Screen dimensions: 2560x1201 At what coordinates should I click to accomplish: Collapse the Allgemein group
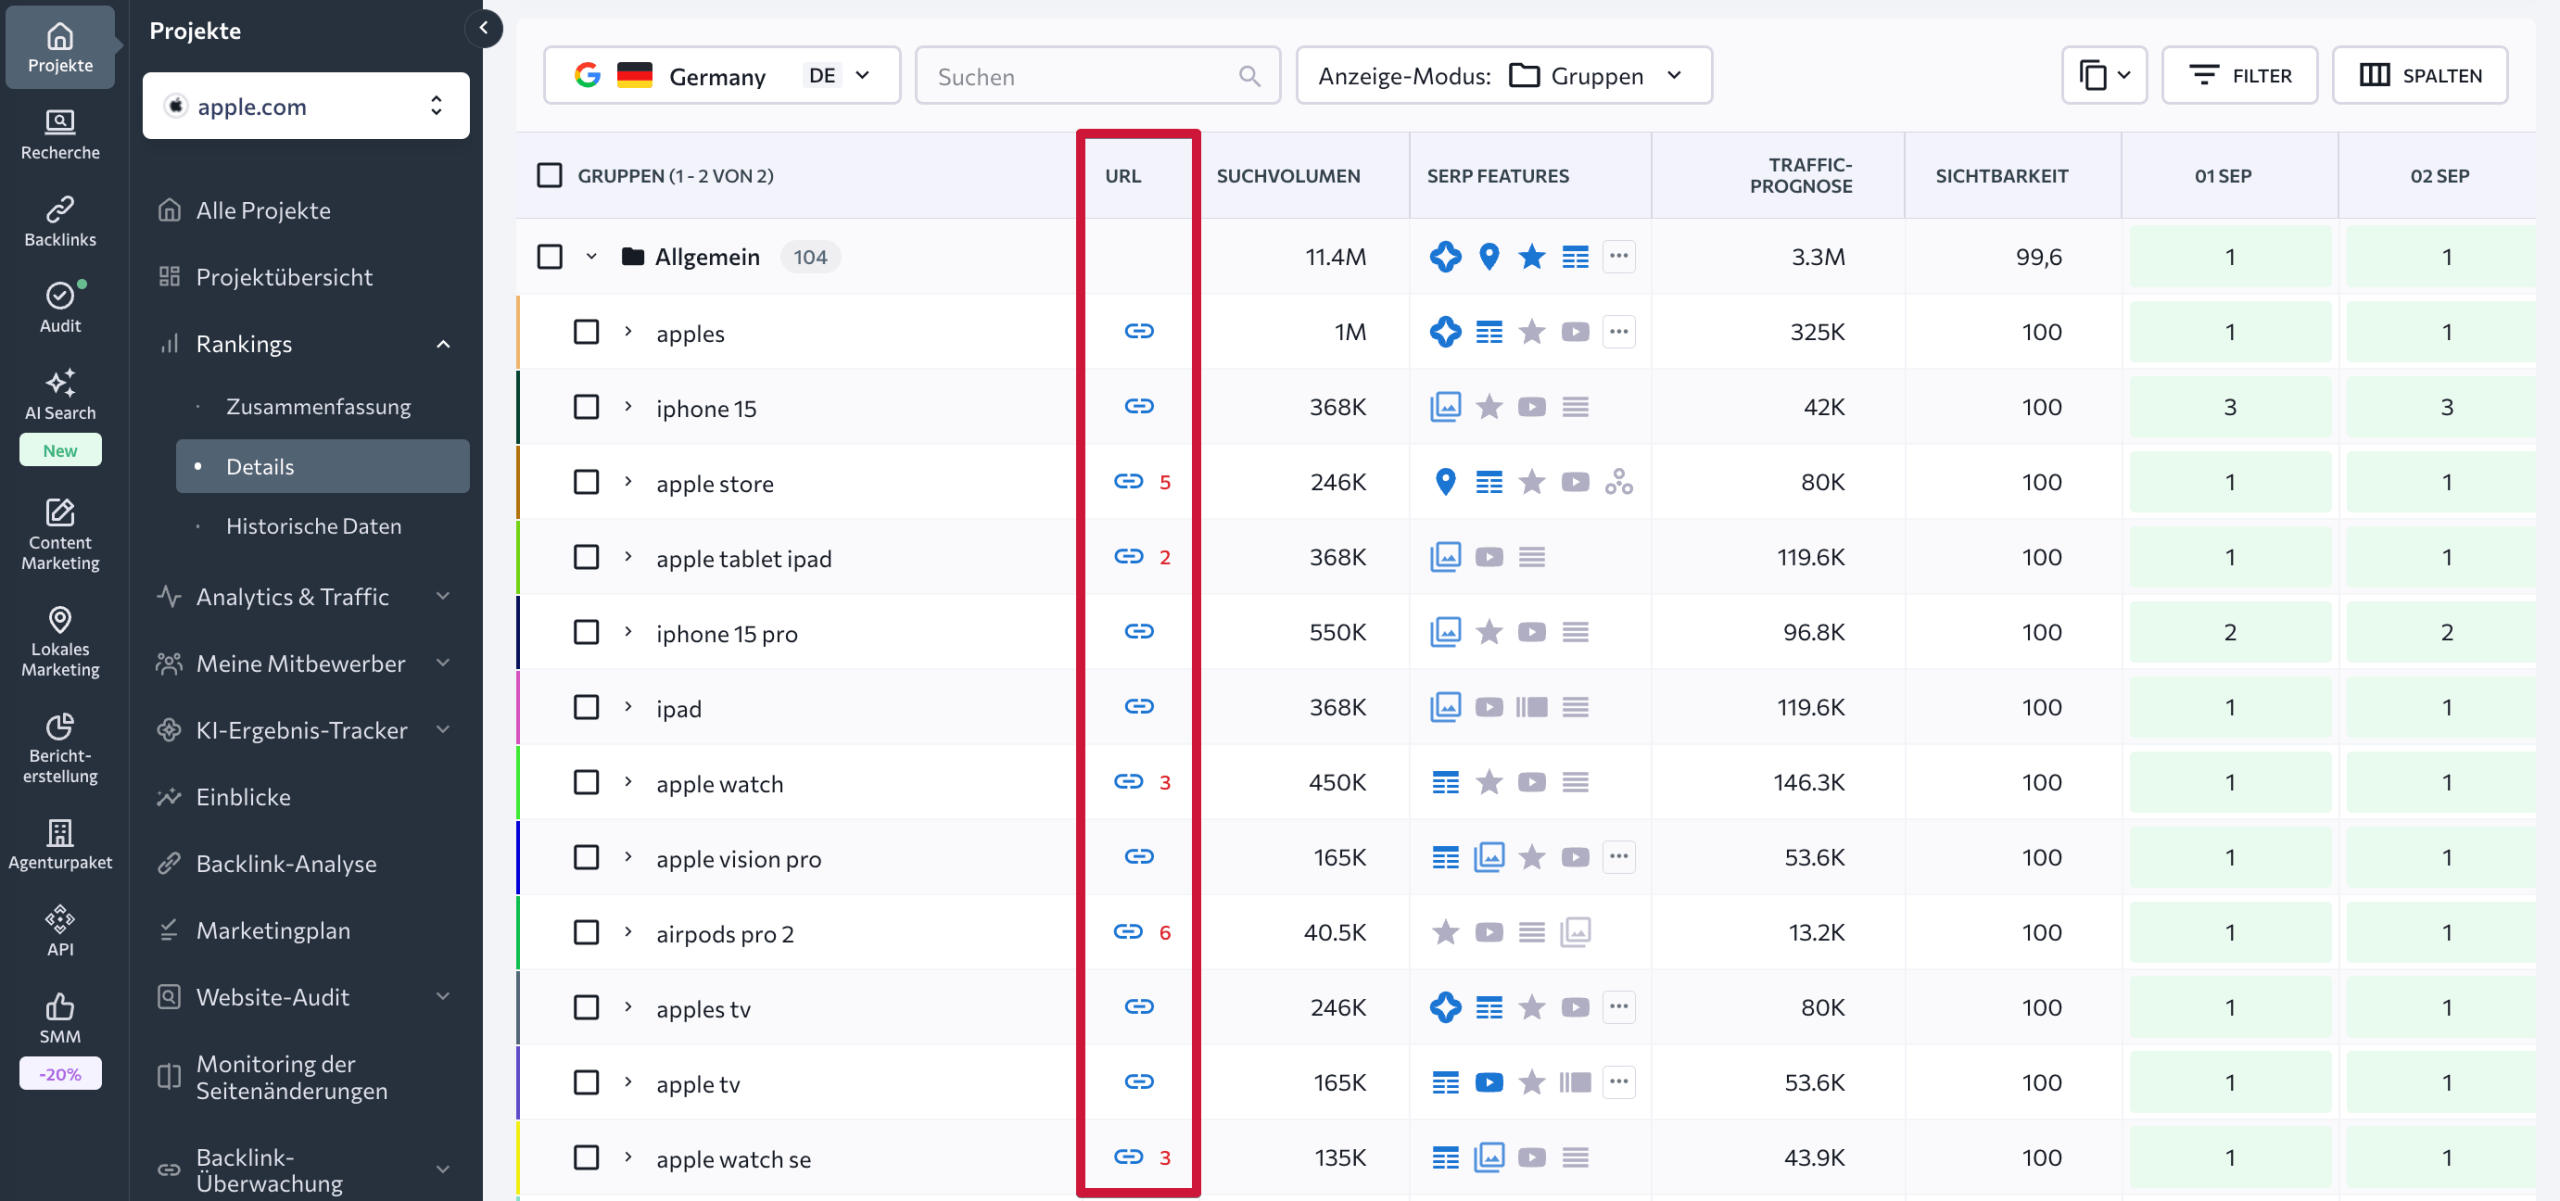(x=591, y=256)
